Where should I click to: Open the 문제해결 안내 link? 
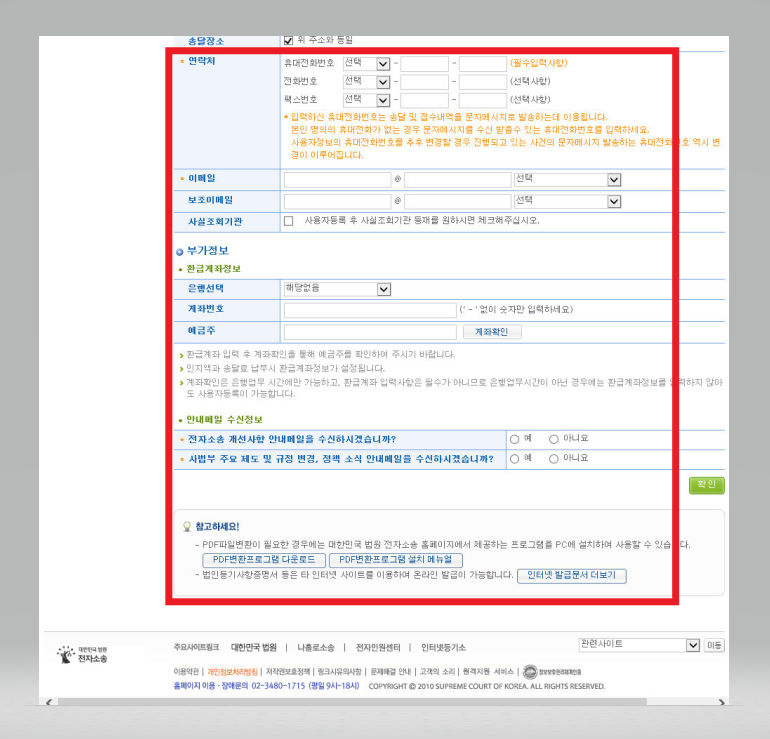pos(390,671)
